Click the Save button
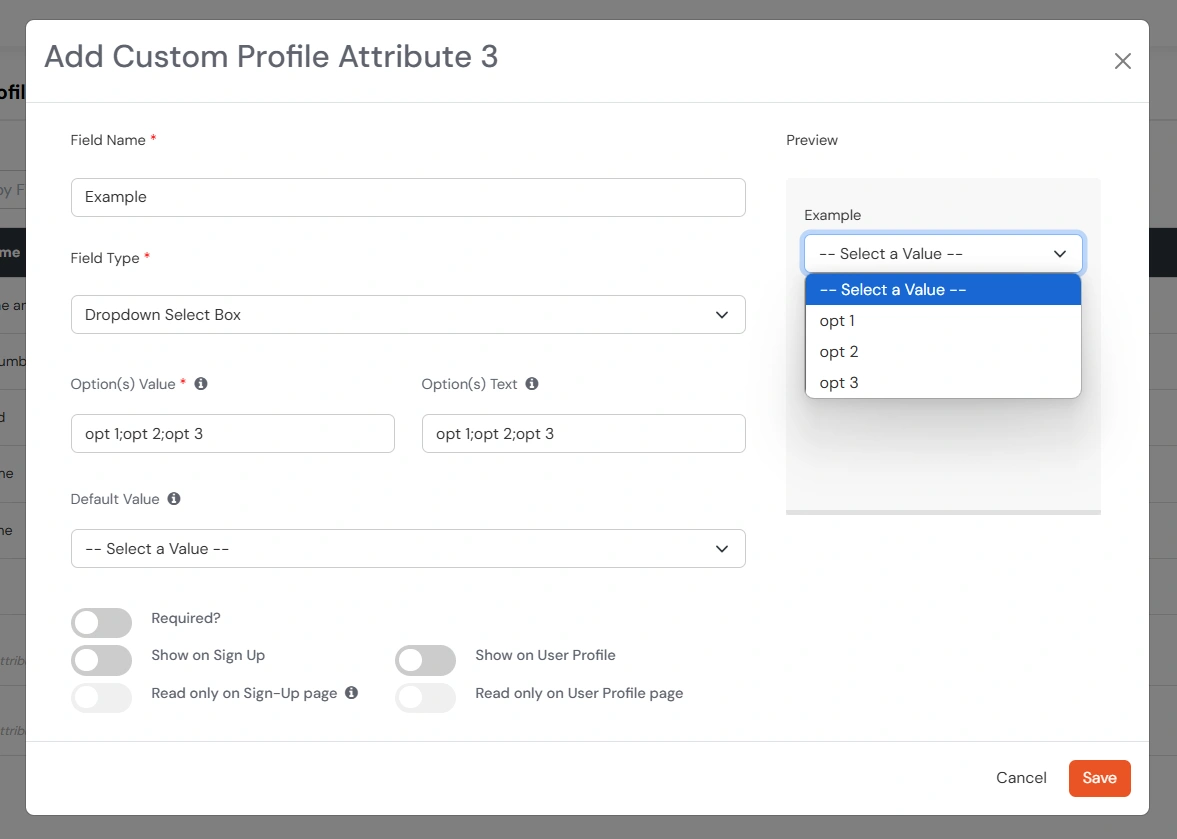Image resolution: width=1177 pixels, height=839 pixels. tap(1099, 777)
